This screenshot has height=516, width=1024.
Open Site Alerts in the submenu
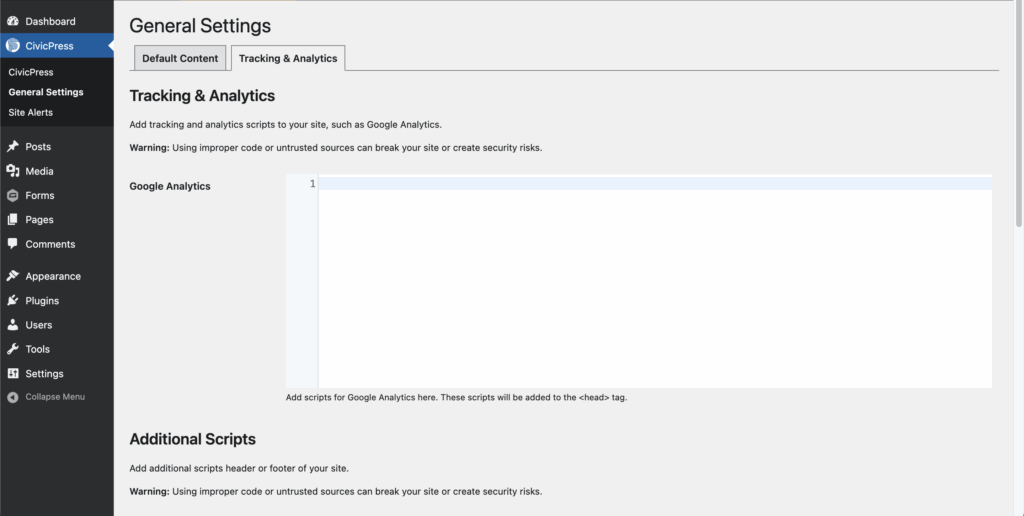click(x=31, y=112)
